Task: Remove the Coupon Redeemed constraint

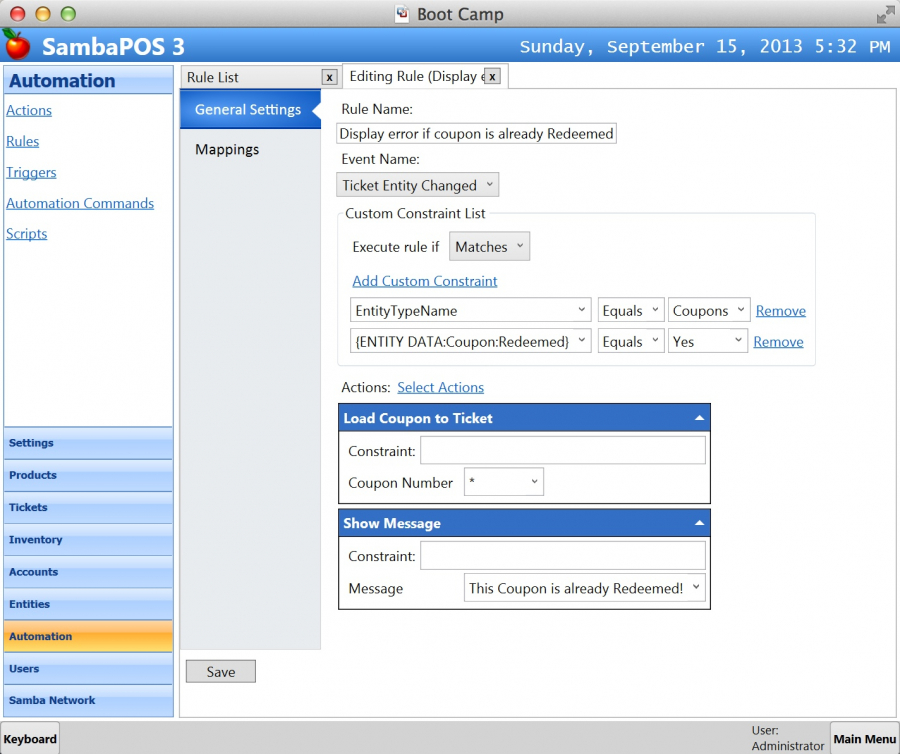Action: (x=778, y=342)
